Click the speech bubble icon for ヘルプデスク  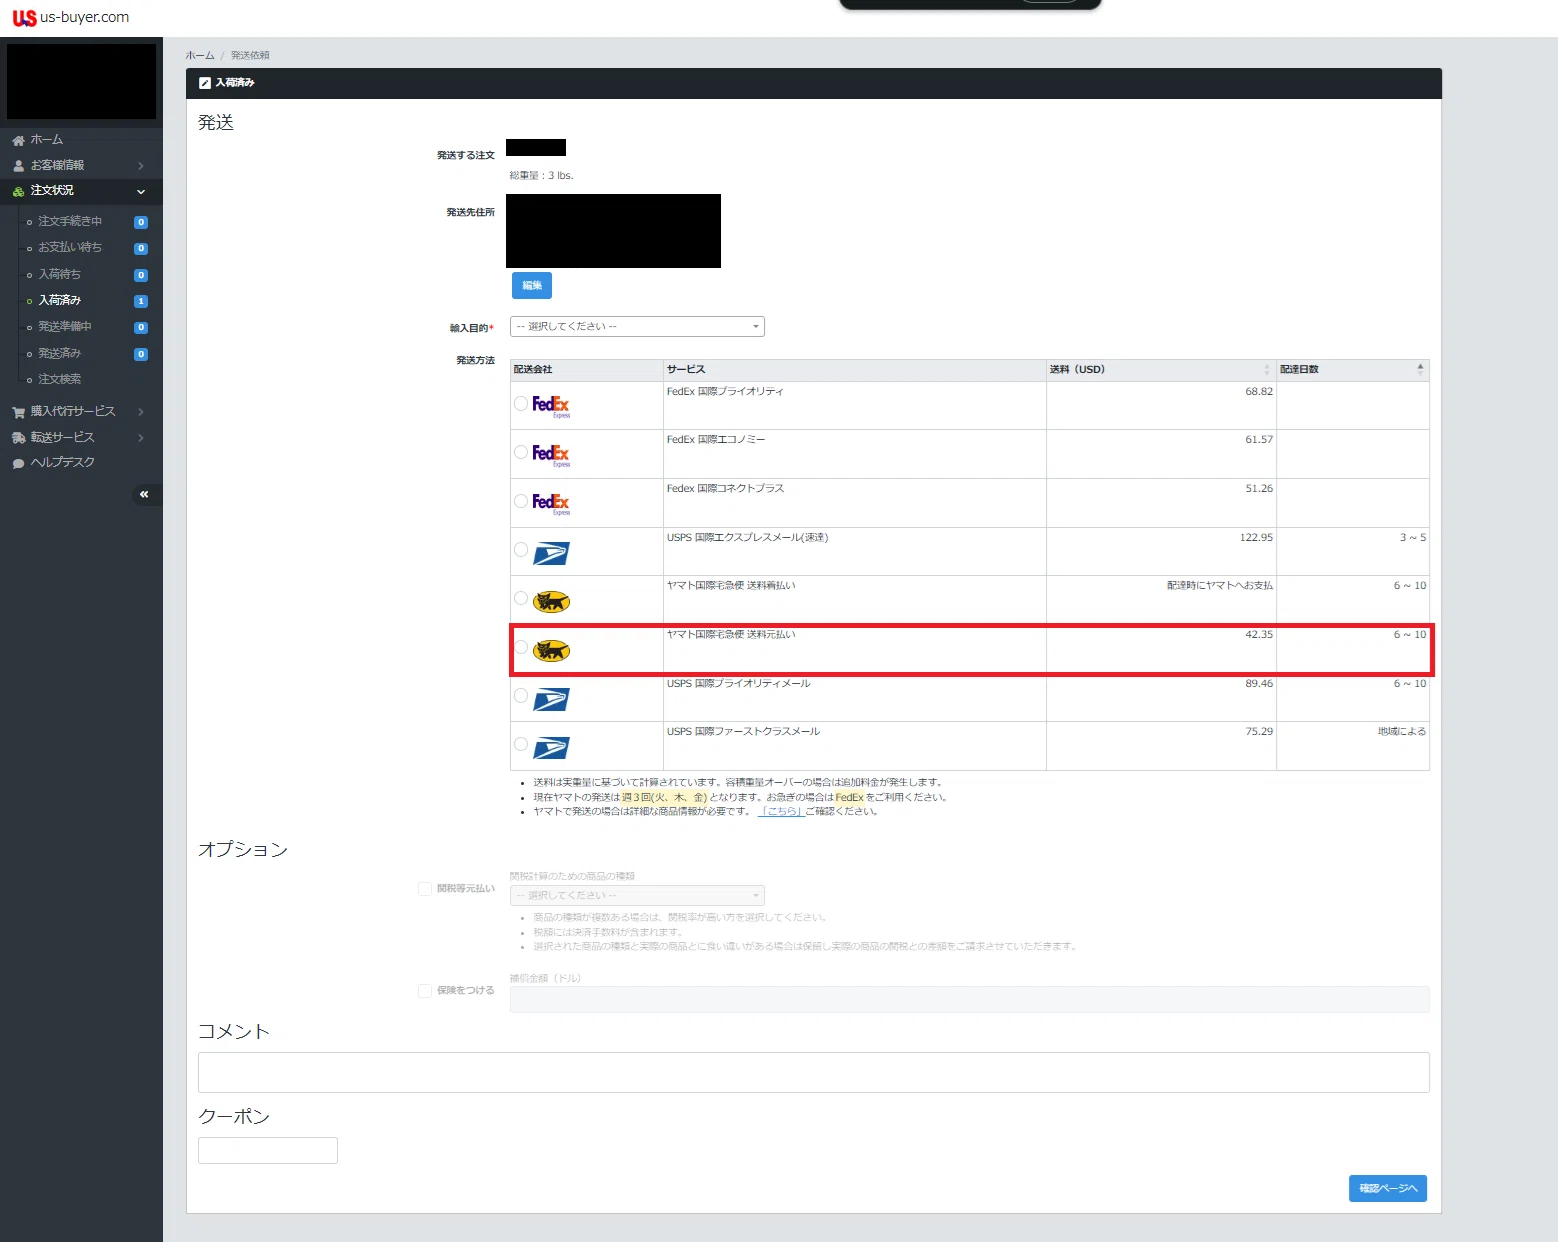coord(18,463)
